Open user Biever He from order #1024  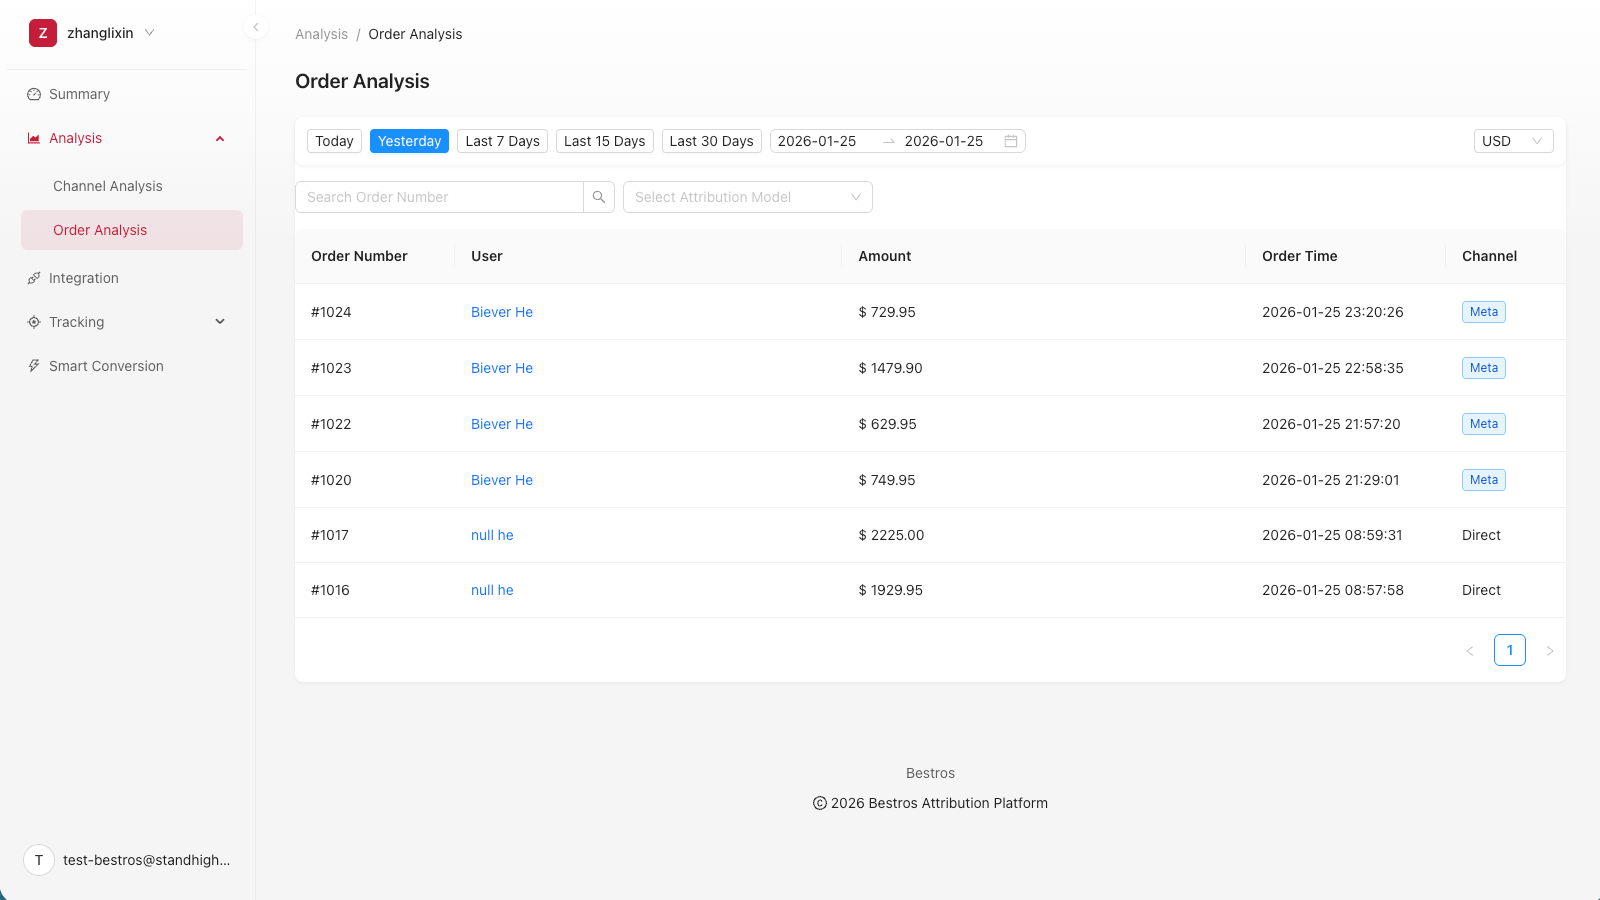[x=501, y=312]
